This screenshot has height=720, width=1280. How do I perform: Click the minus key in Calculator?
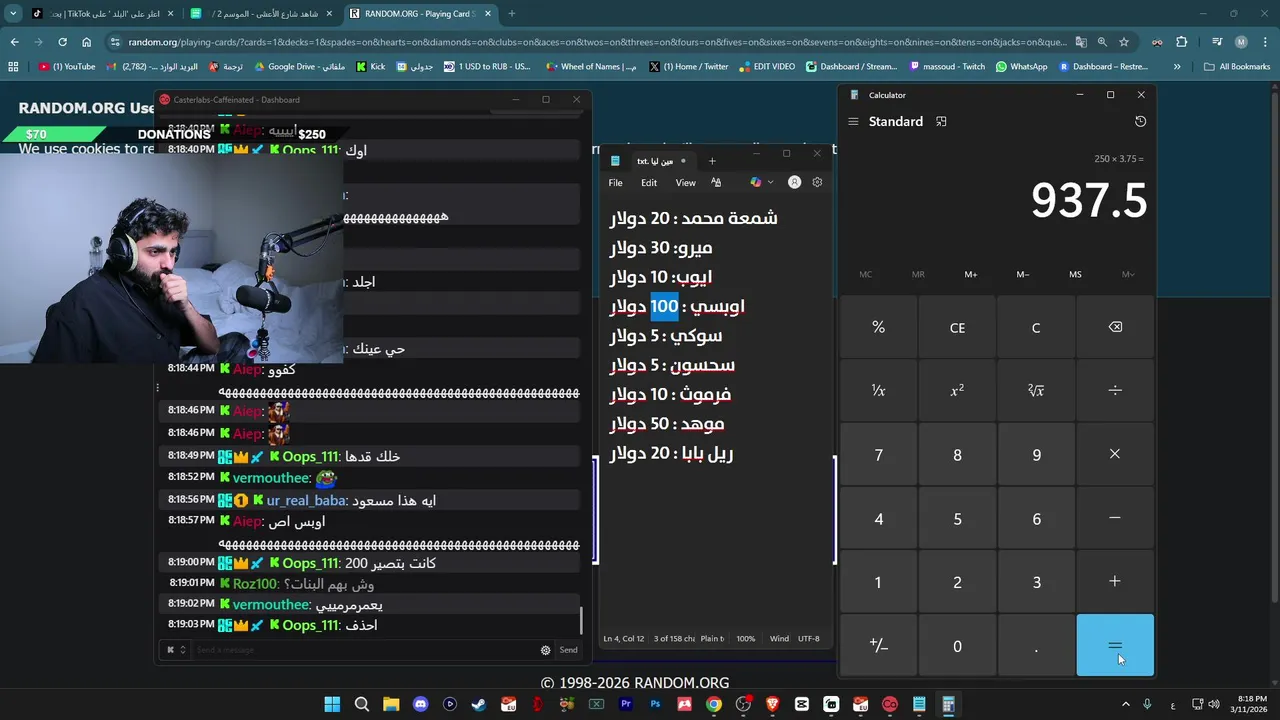[1115, 518]
